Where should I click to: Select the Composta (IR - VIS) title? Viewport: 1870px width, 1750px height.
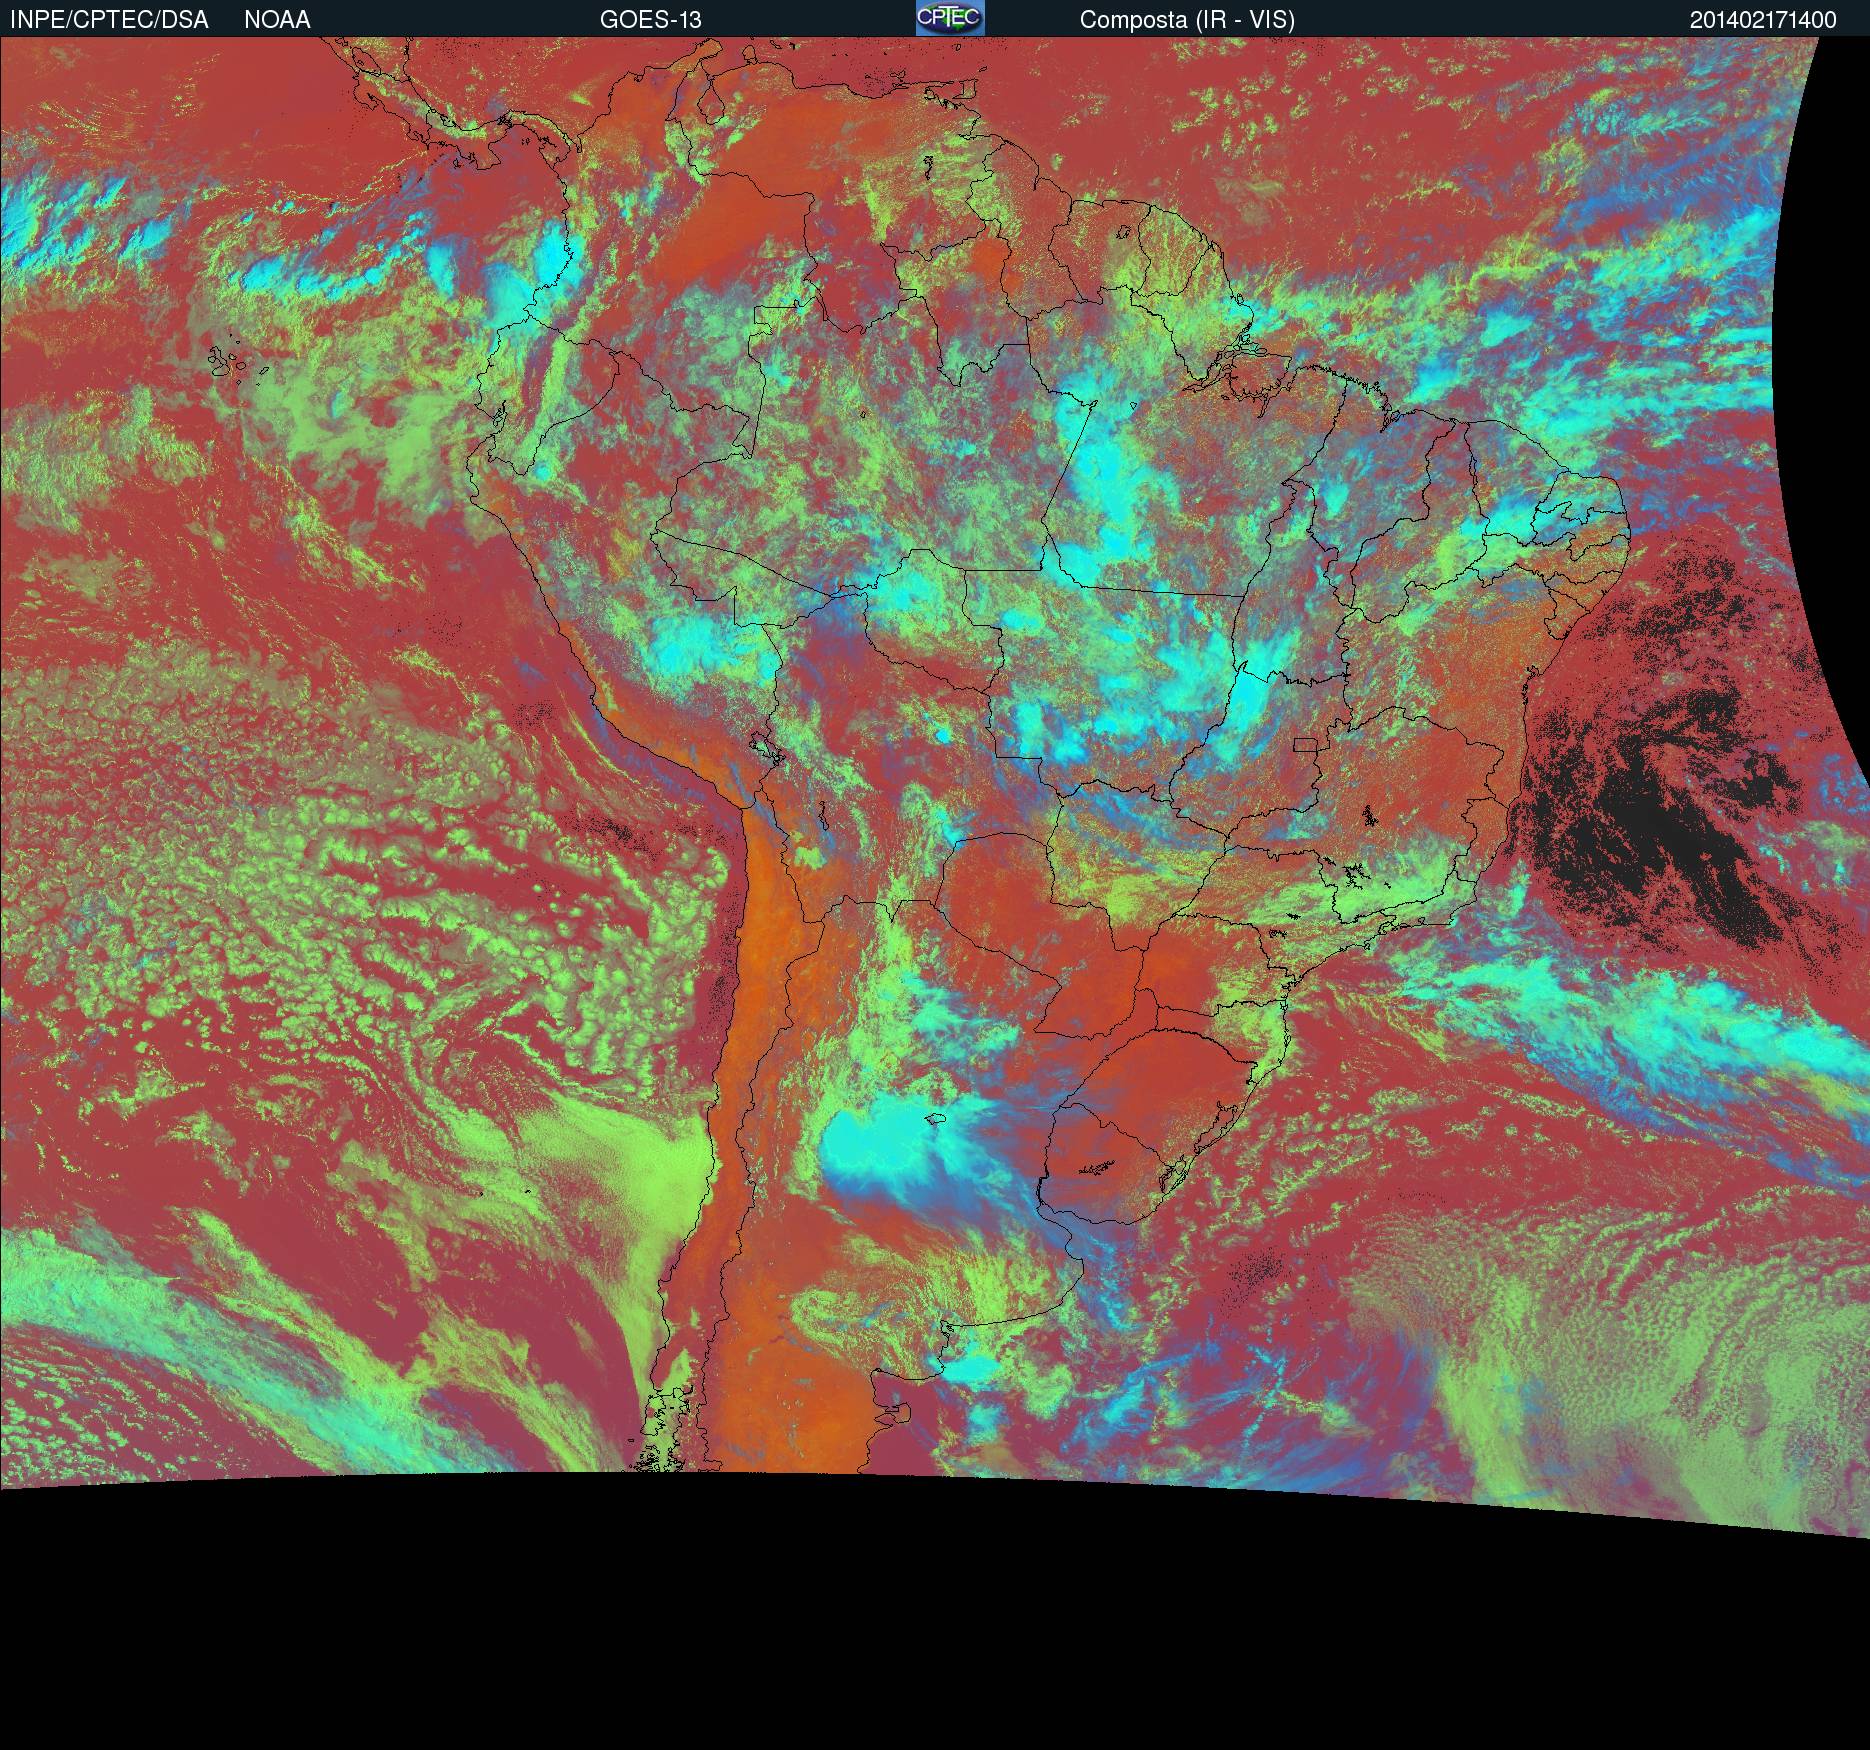[1187, 20]
